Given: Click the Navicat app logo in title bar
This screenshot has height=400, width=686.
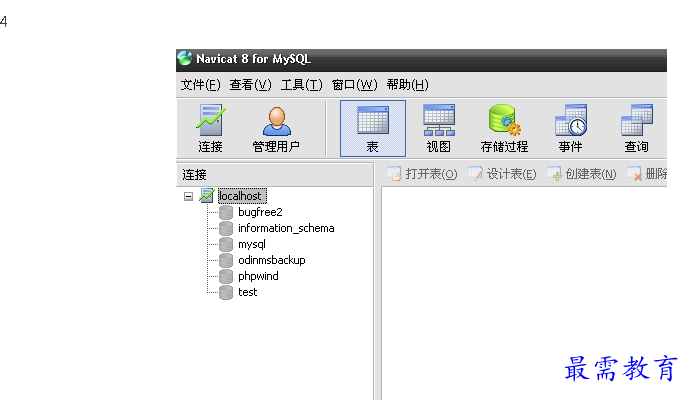Looking at the screenshot, I should [x=185, y=58].
